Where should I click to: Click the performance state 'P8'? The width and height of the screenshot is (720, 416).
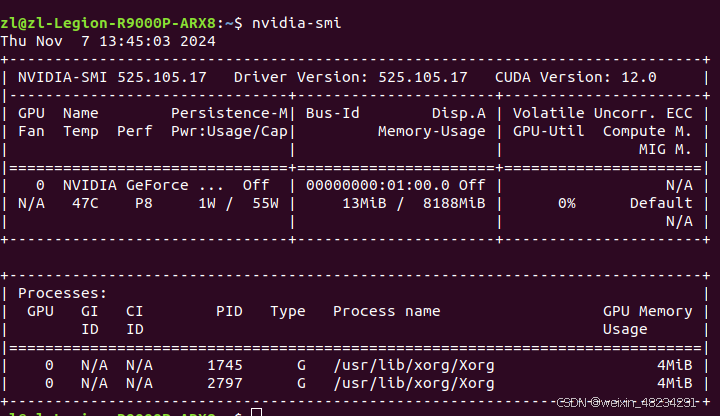143,203
